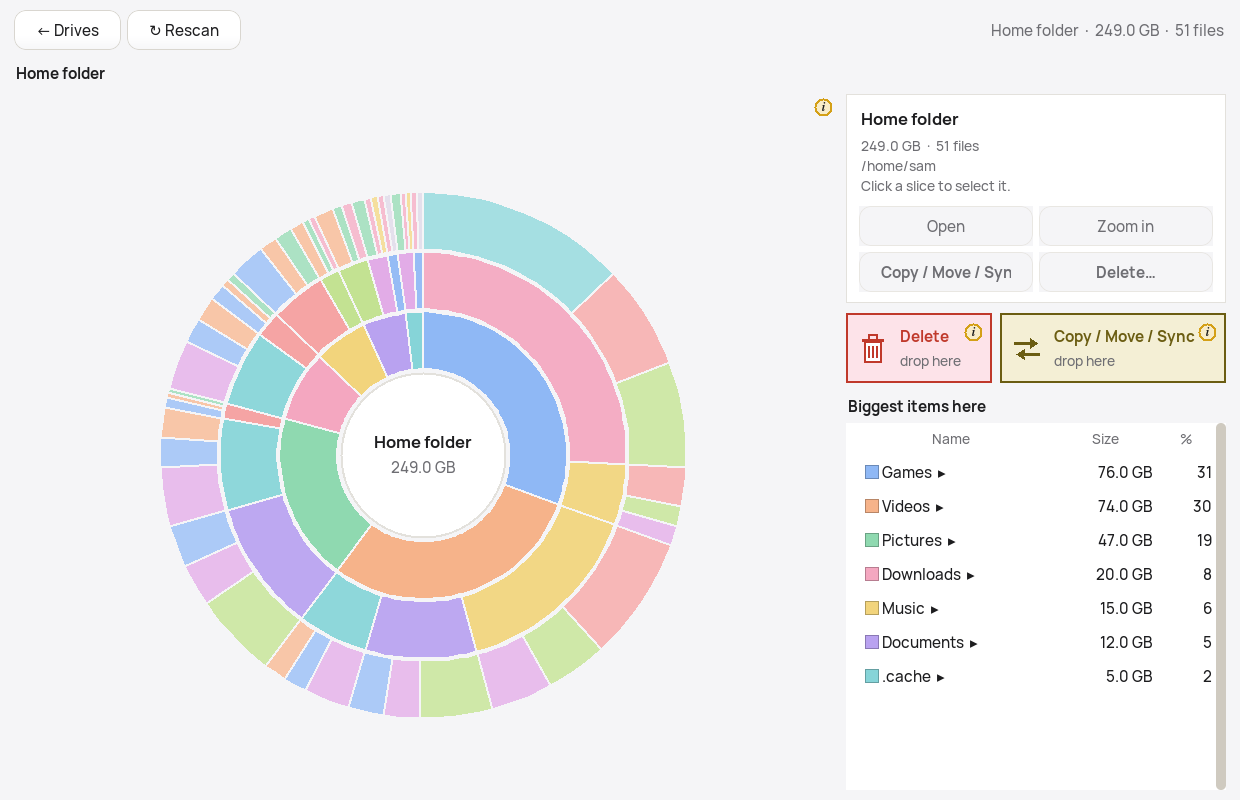Click the orange Videos color swatch

tap(872, 506)
